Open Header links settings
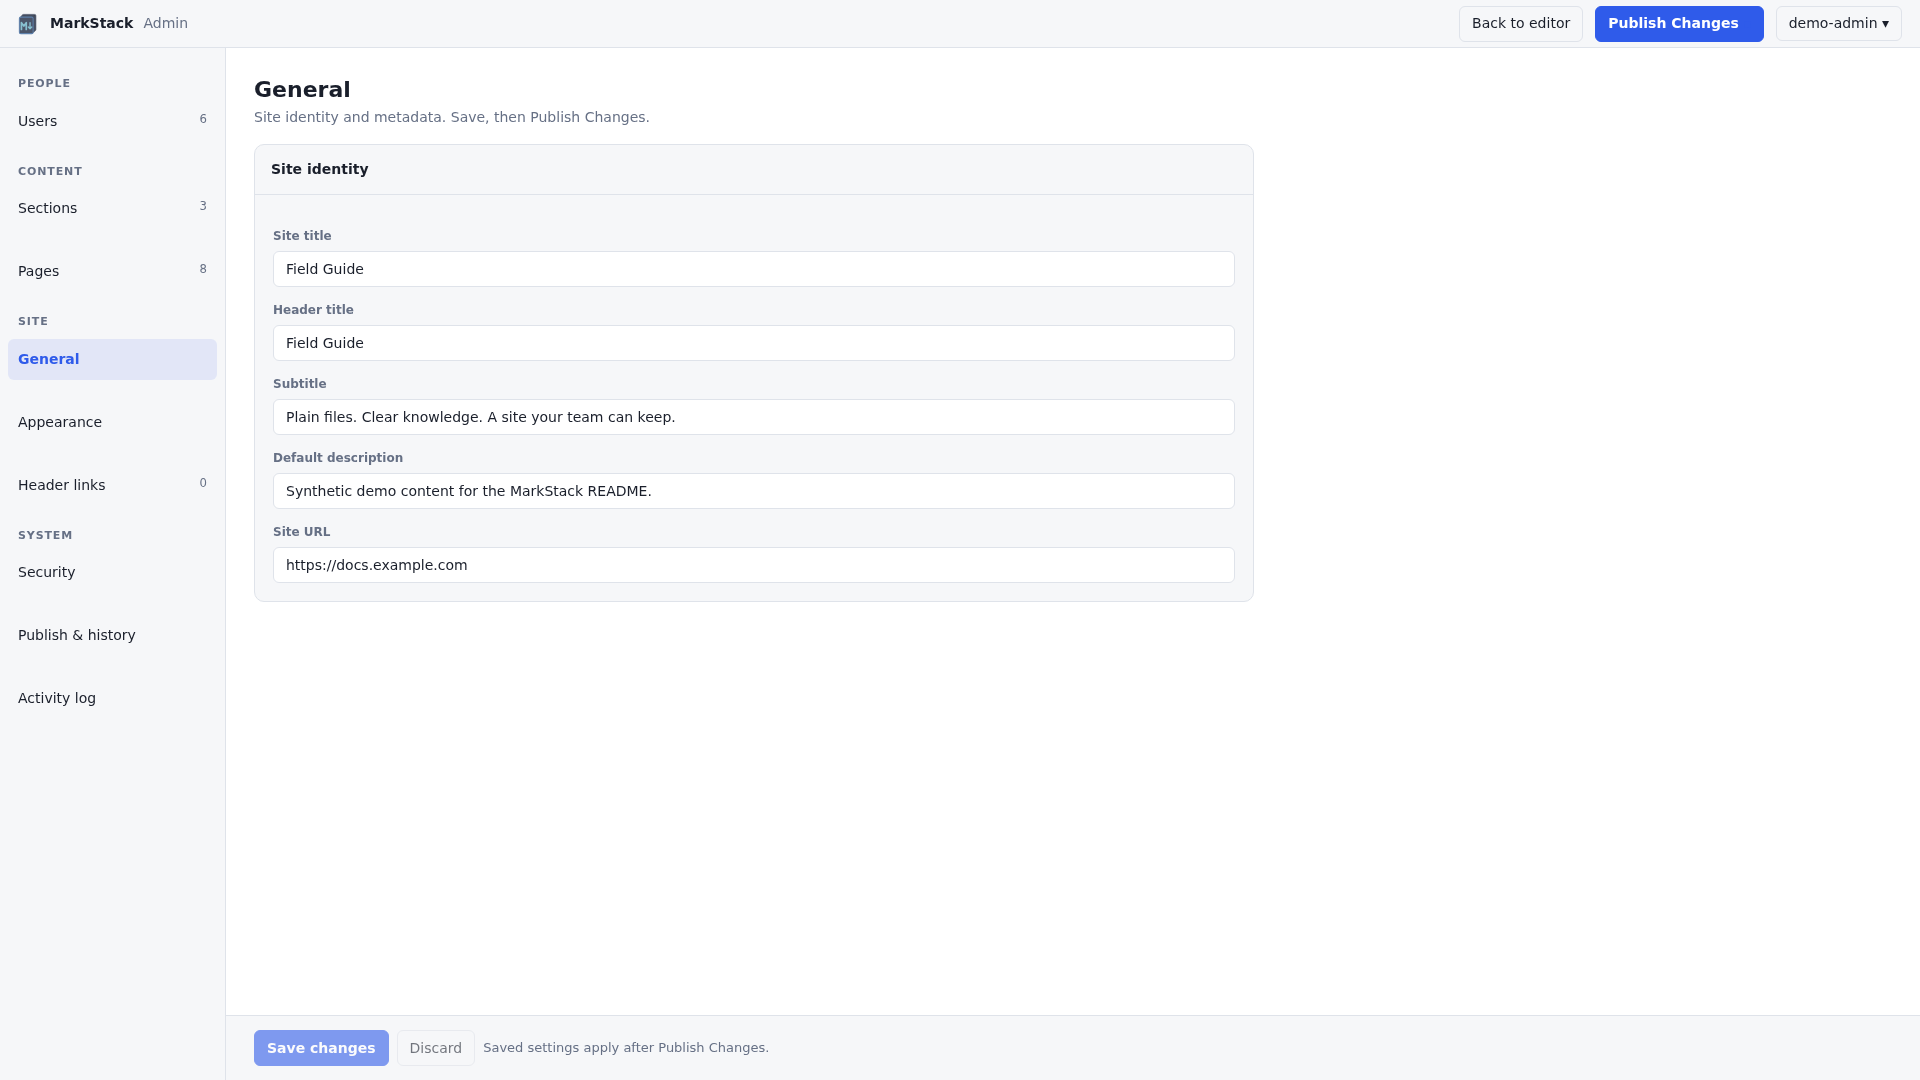 (x=112, y=485)
